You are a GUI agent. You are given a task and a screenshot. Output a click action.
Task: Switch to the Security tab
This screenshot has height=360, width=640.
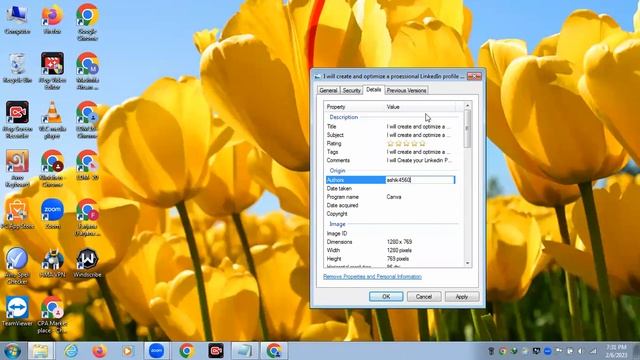(351, 90)
